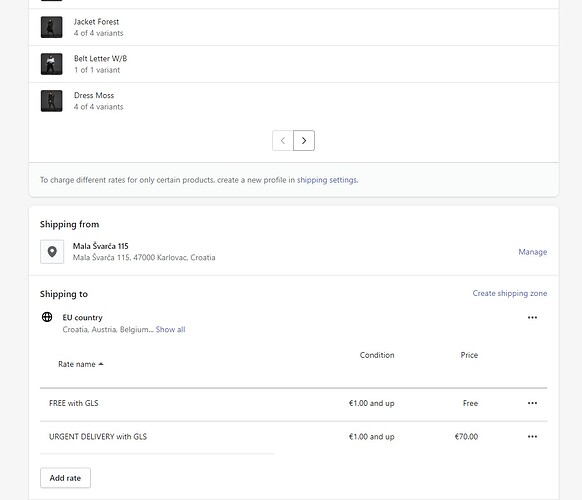Create a new shipping zone
The image size is (582, 500).
[x=510, y=293]
